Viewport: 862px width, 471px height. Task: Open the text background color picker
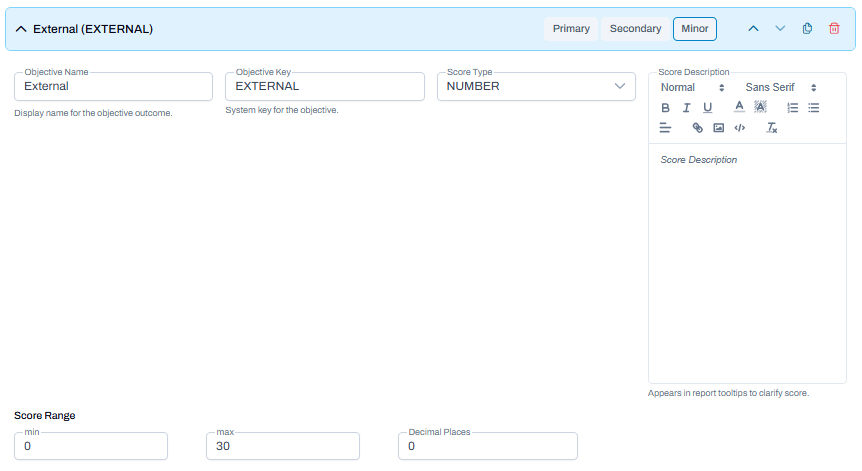760,107
